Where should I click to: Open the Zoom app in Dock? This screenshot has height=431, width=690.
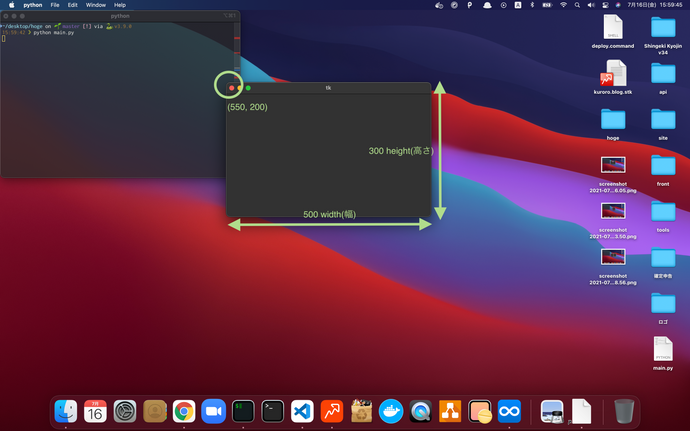click(213, 411)
